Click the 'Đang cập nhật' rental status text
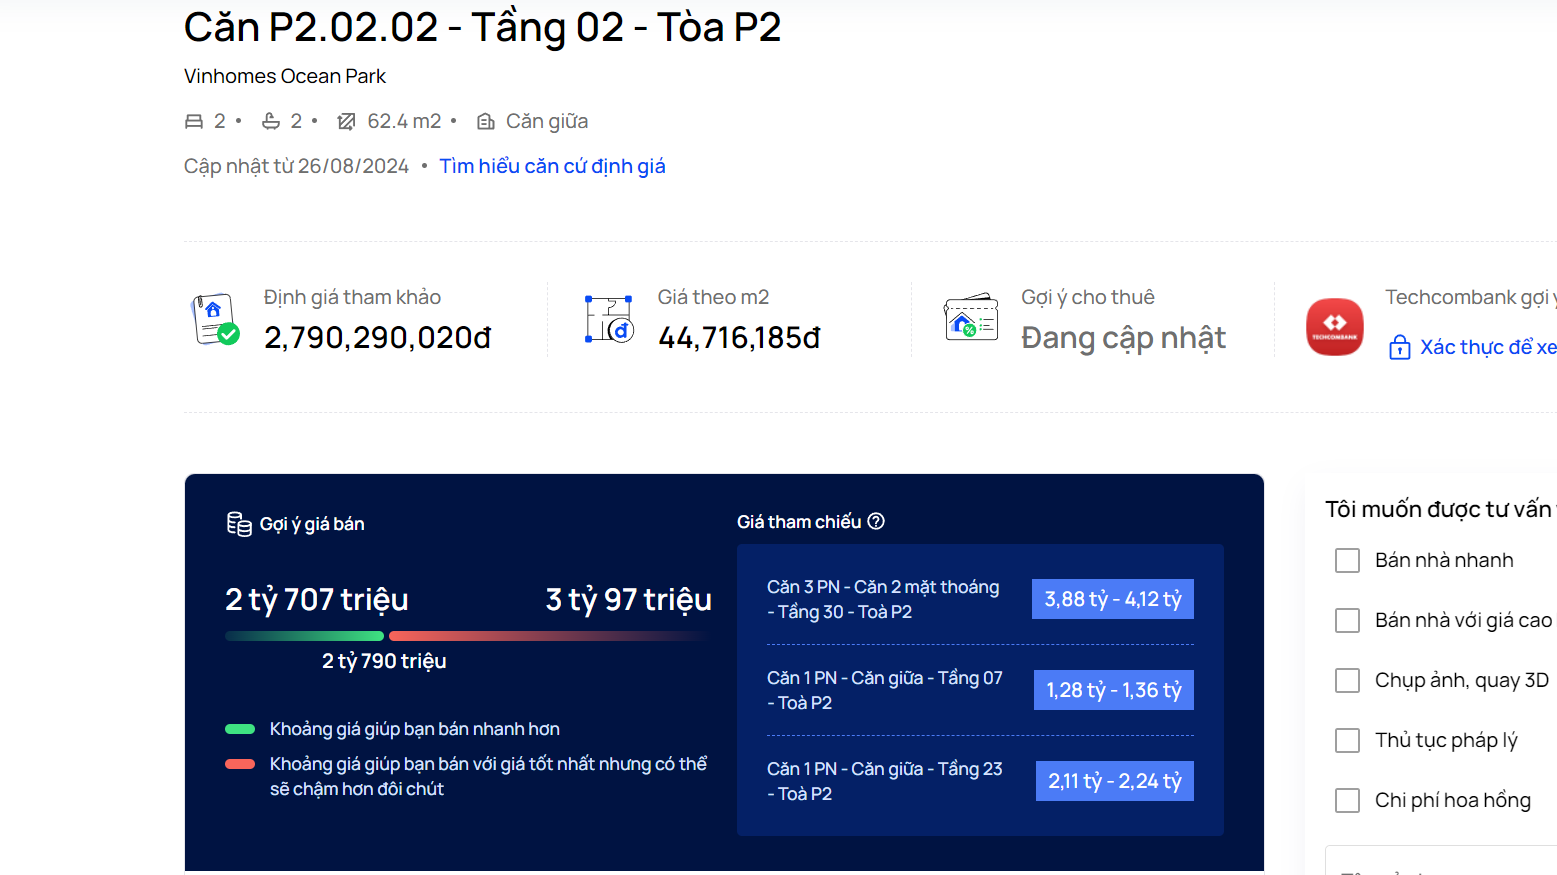Viewport: 1557px width, 875px height. point(1123,339)
